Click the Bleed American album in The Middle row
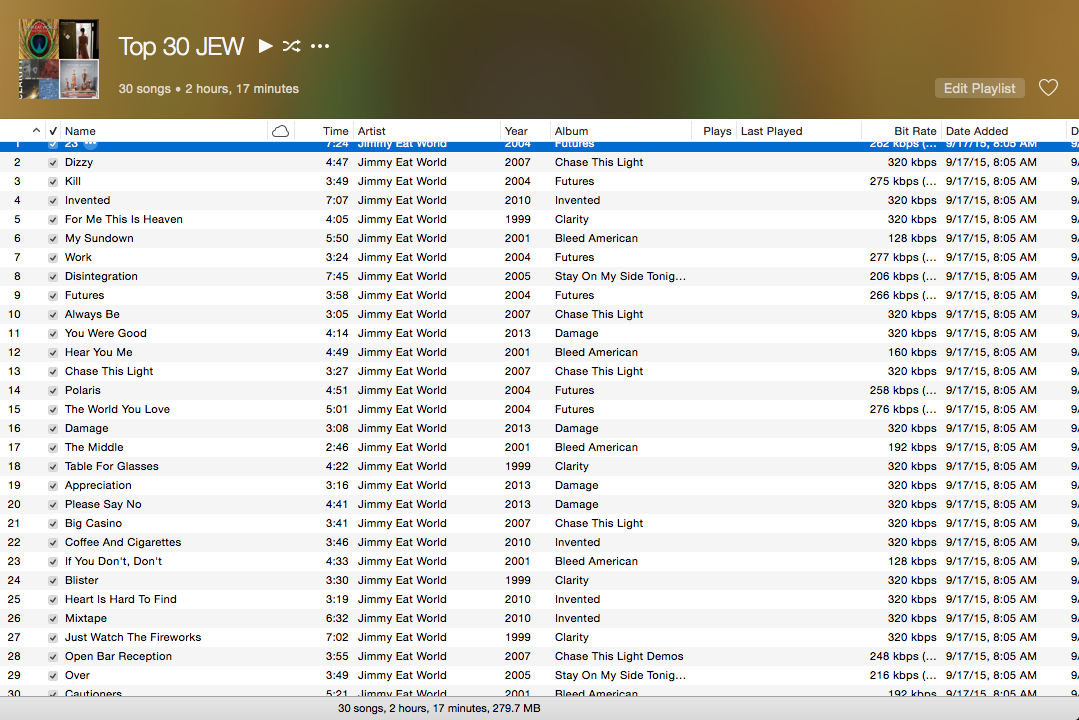This screenshot has height=720, width=1079. 596,447
